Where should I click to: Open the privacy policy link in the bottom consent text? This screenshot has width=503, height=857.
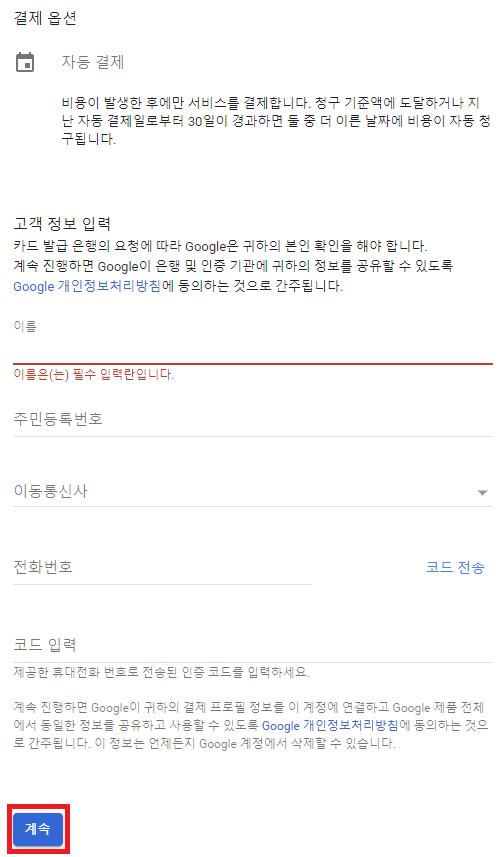click(x=330, y=726)
